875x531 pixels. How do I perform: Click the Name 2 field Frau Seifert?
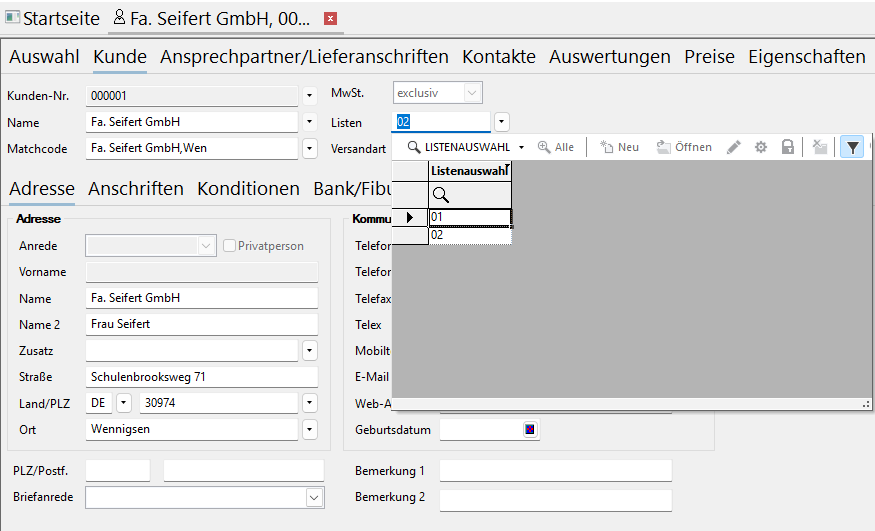tap(202, 324)
